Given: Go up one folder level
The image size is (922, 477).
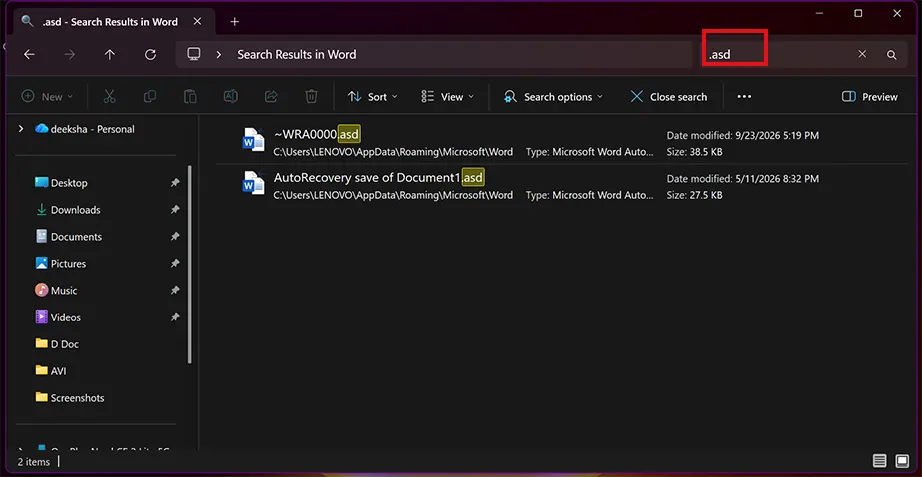Looking at the screenshot, I should (109, 54).
